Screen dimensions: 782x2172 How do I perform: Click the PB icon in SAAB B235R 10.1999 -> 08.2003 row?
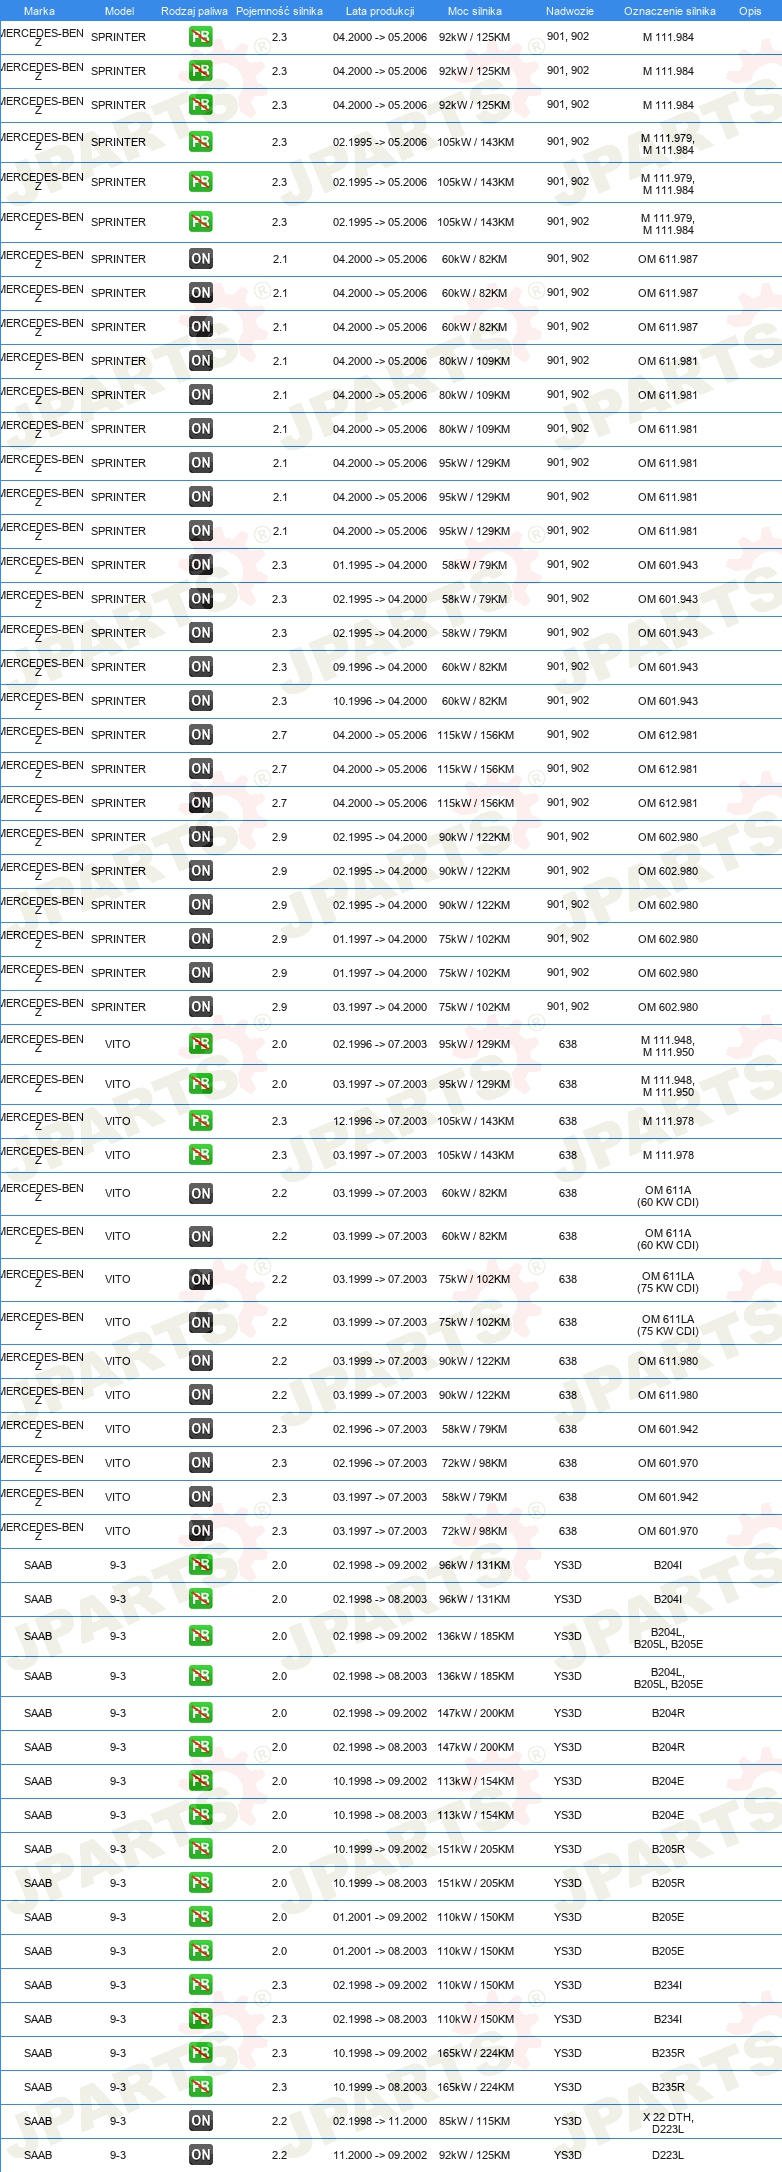tap(201, 2087)
